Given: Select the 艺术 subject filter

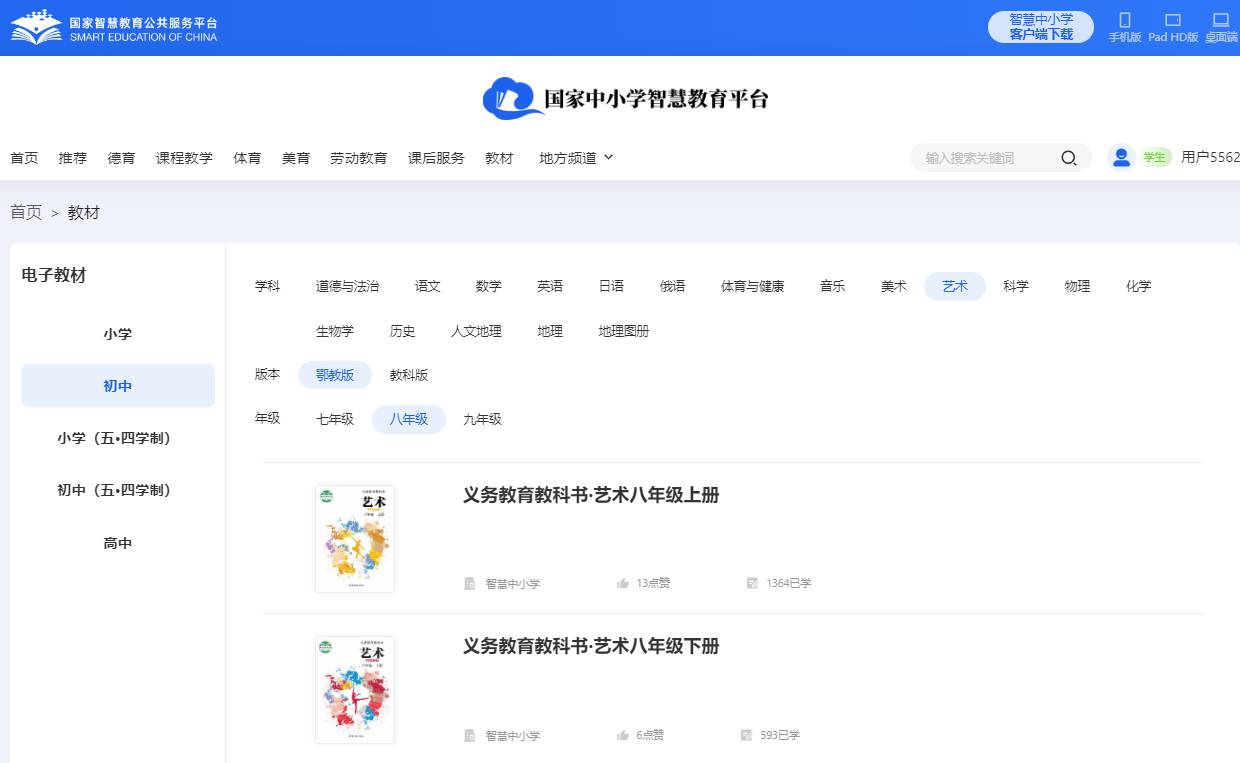Looking at the screenshot, I should (x=955, y=286).
